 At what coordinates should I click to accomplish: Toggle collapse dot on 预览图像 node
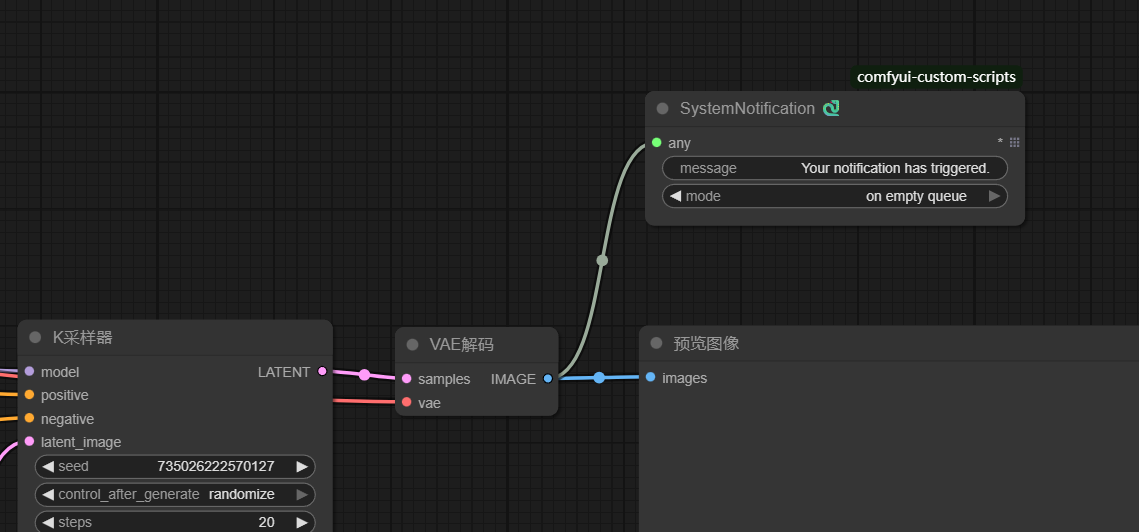click(656, 343)
